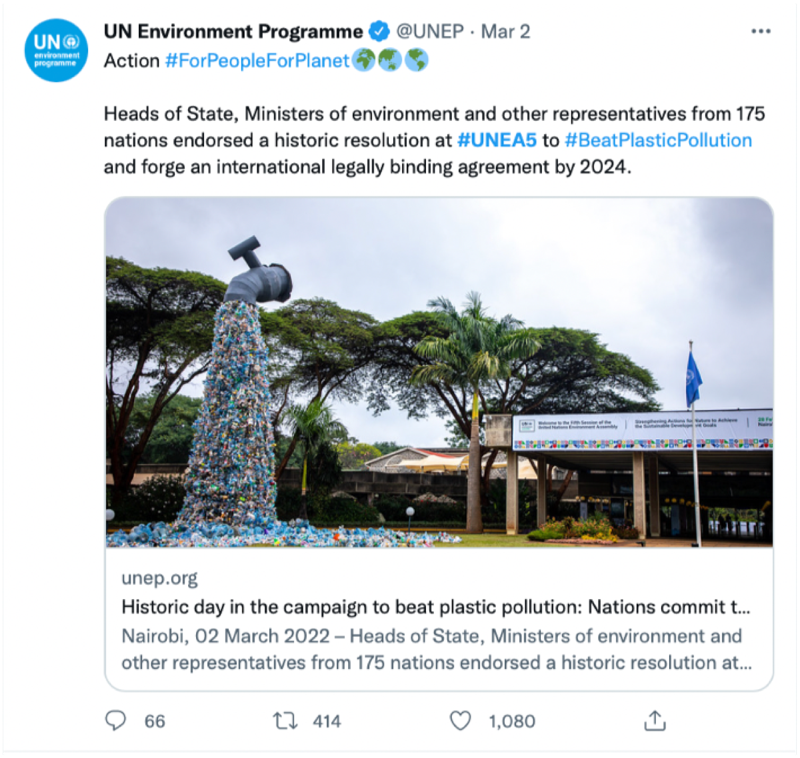Click the reply speech bubble icon
The width and height of the screenshot is (800, 758).
[x=117, y=720]
